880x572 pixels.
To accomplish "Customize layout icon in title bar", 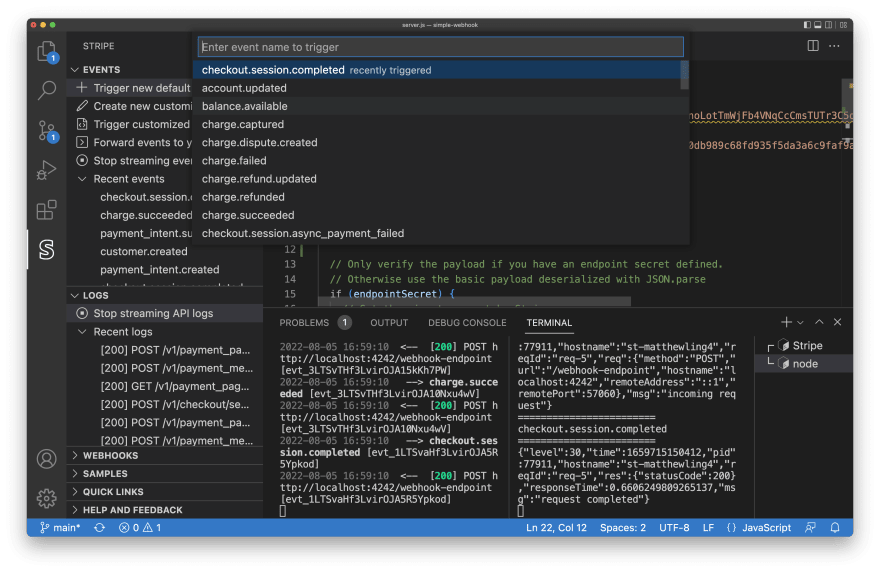I will 843,25.
